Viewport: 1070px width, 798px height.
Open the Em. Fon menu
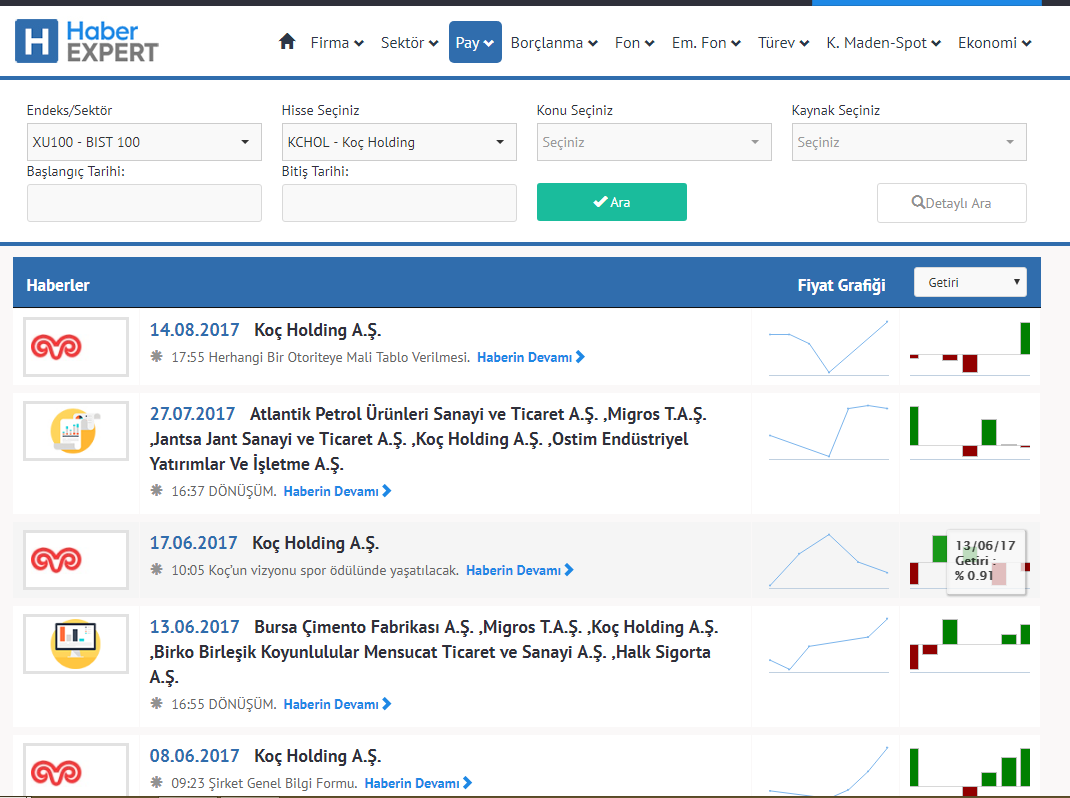tap(706, 42)
